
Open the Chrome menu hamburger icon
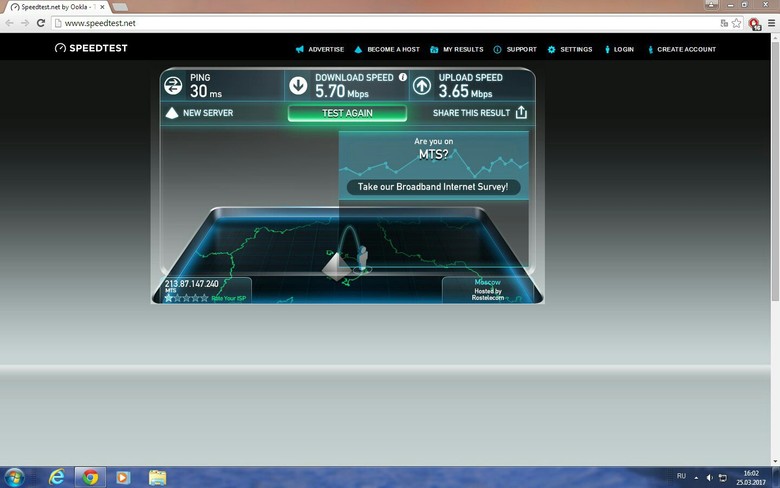772,23
